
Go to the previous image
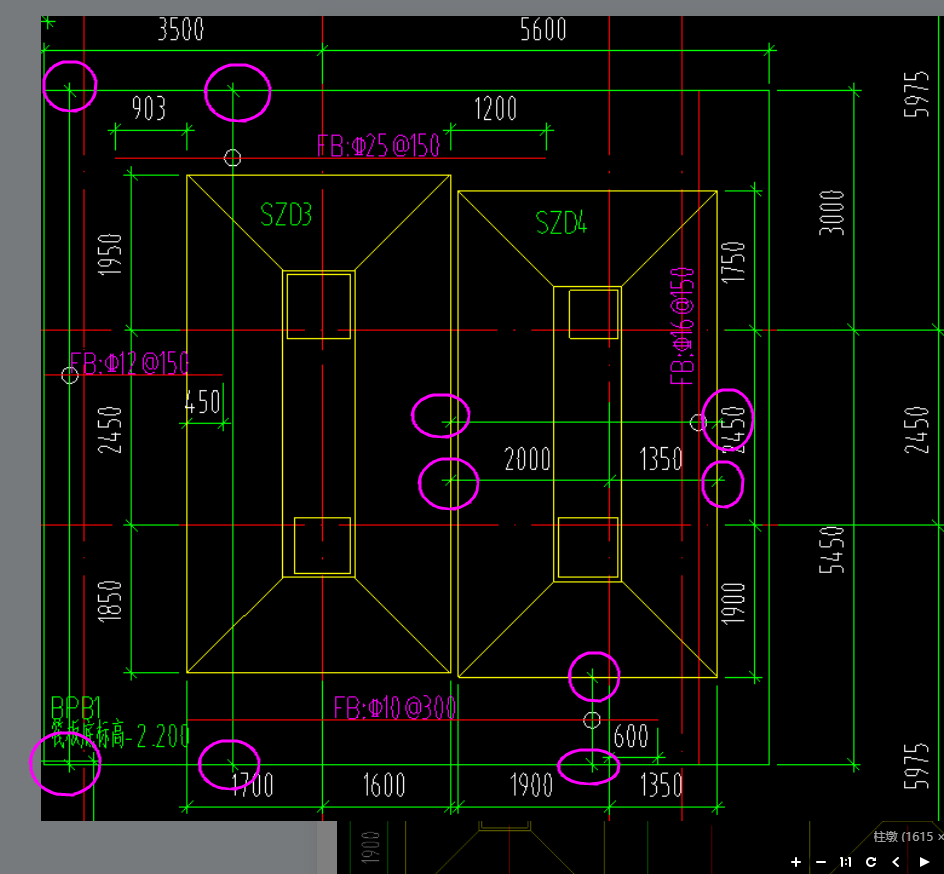coord(896,862)
